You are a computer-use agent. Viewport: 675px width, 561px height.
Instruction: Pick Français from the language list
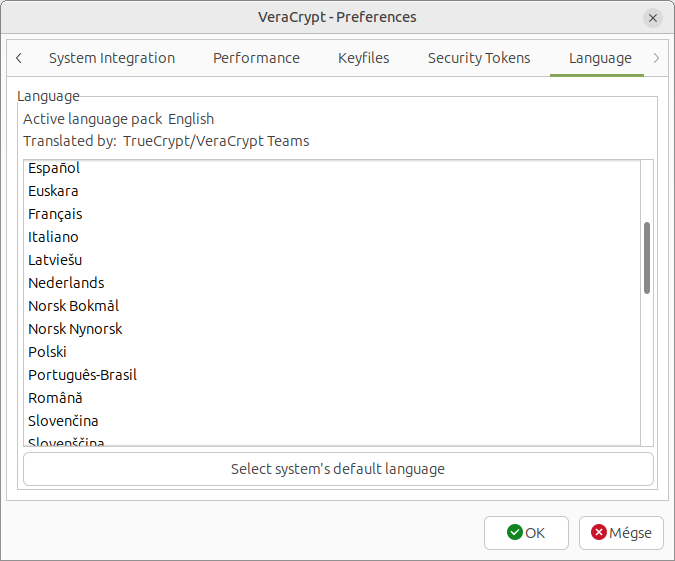55,214
